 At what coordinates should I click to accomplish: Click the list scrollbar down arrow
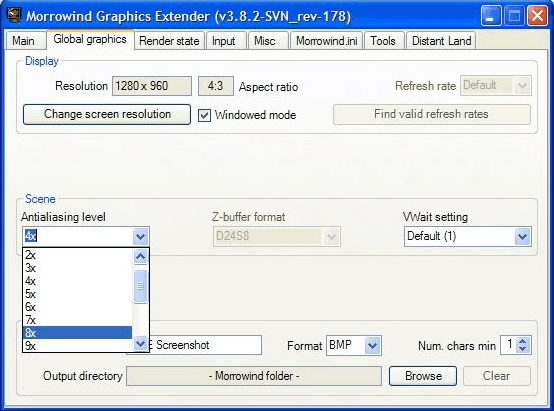point(141,344)
